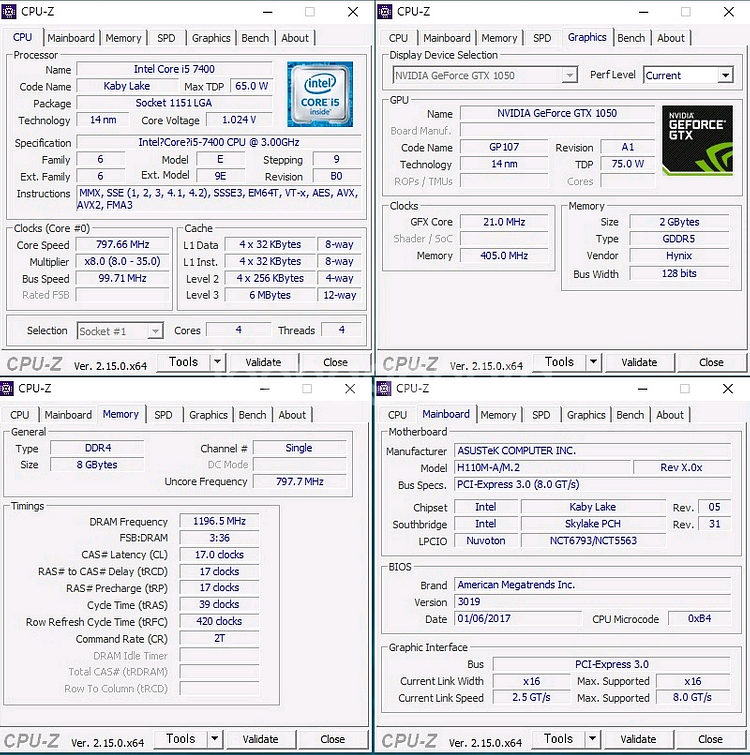Image resolution: width=750 pixels, height=755 pixels.
Task: Select About tab in the motherboard window
Action: click(670, 414)
